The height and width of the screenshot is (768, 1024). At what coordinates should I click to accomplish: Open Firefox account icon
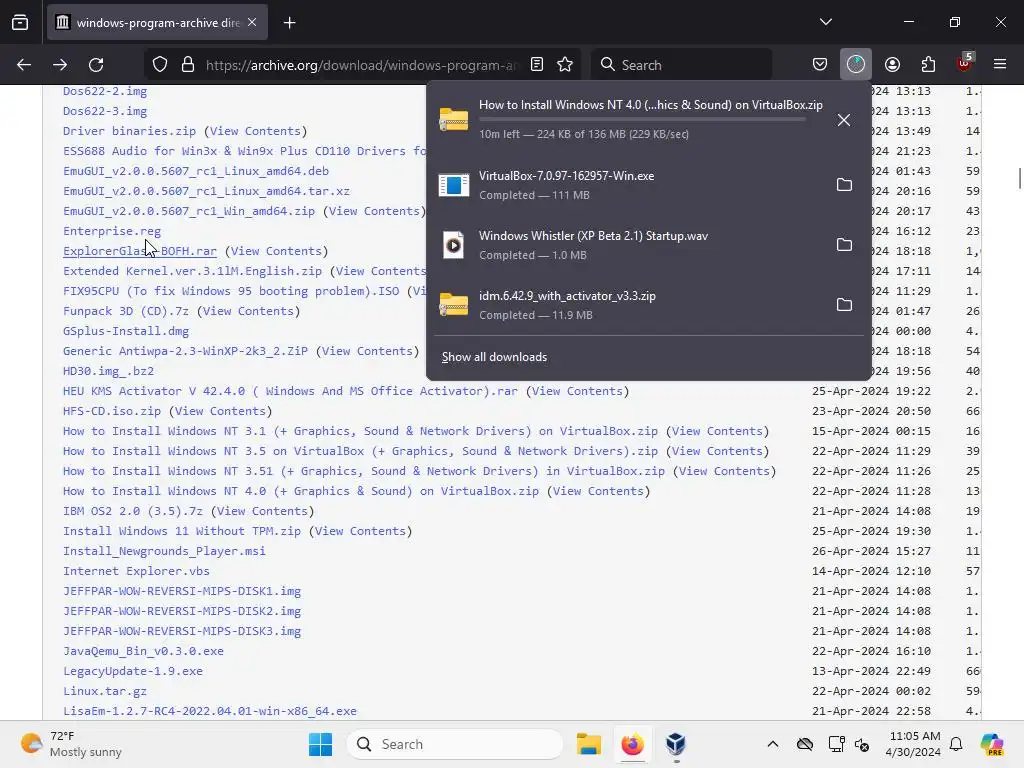tap(892, 65)
